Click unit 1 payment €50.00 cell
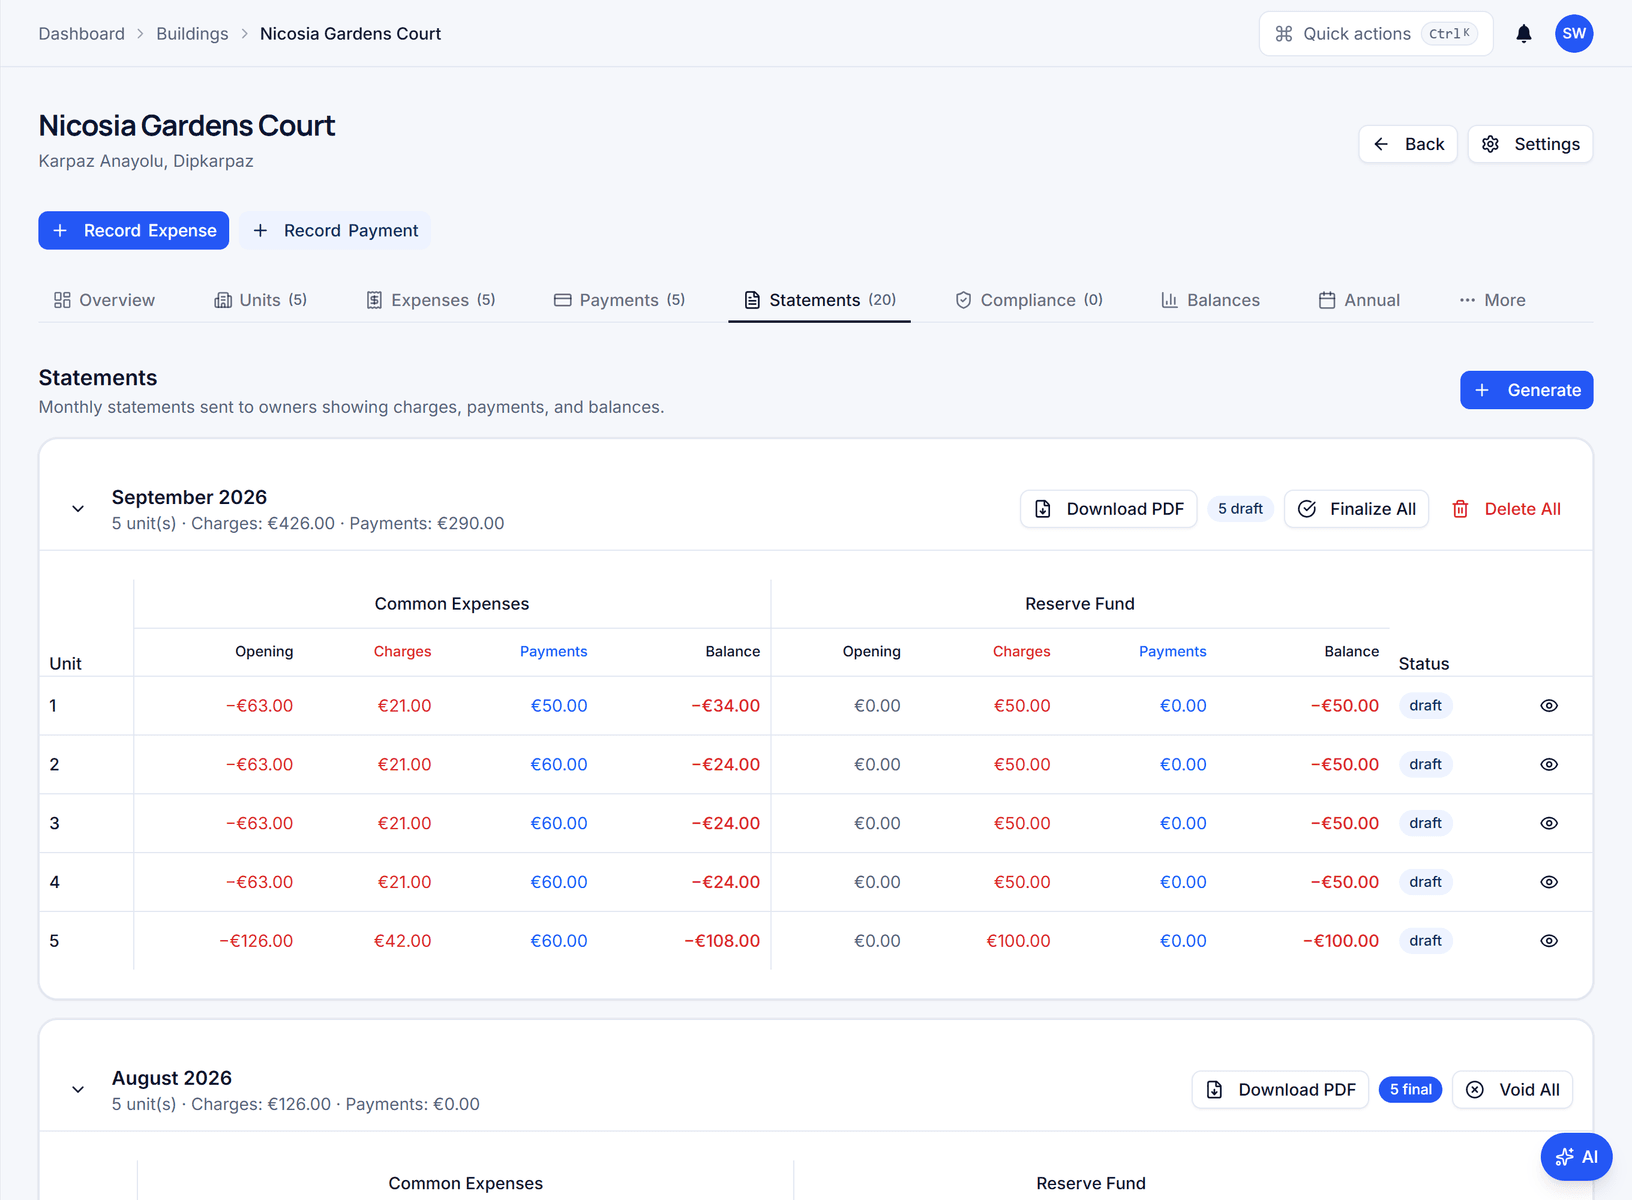The width and height of the screenshot is (1632, 1200). (x=559, y=706)
